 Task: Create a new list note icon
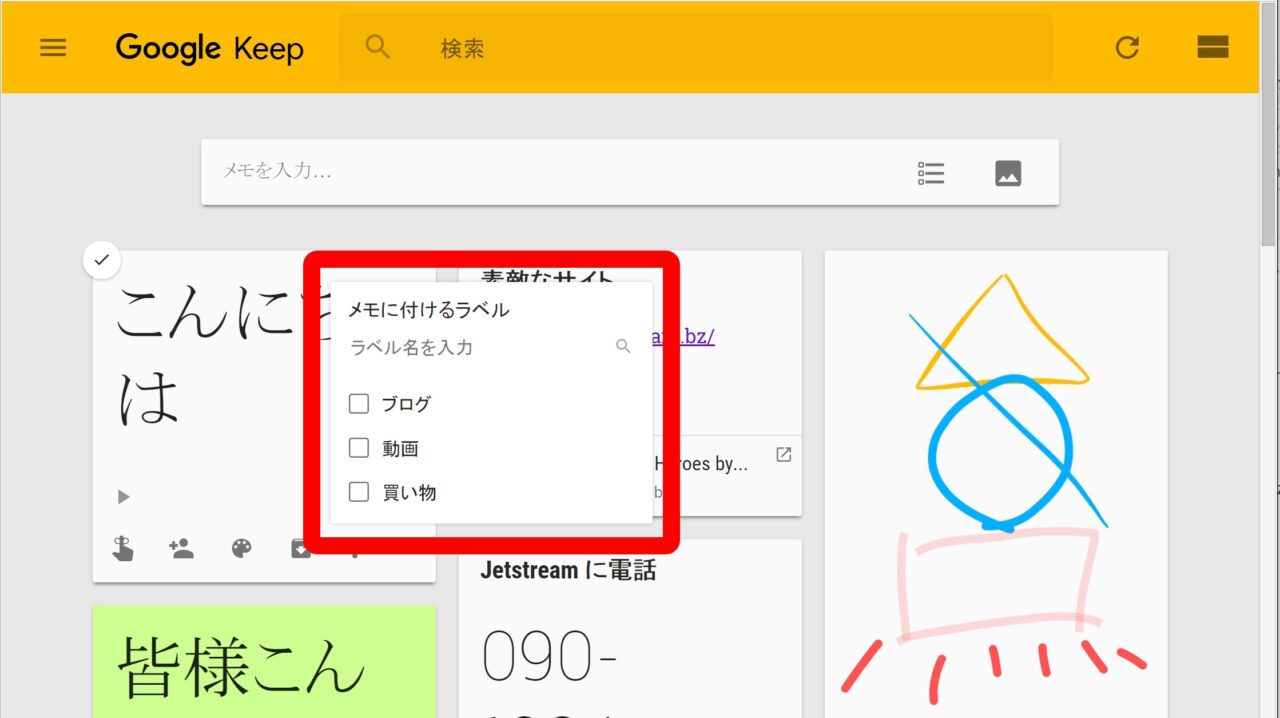click(931, 173)
